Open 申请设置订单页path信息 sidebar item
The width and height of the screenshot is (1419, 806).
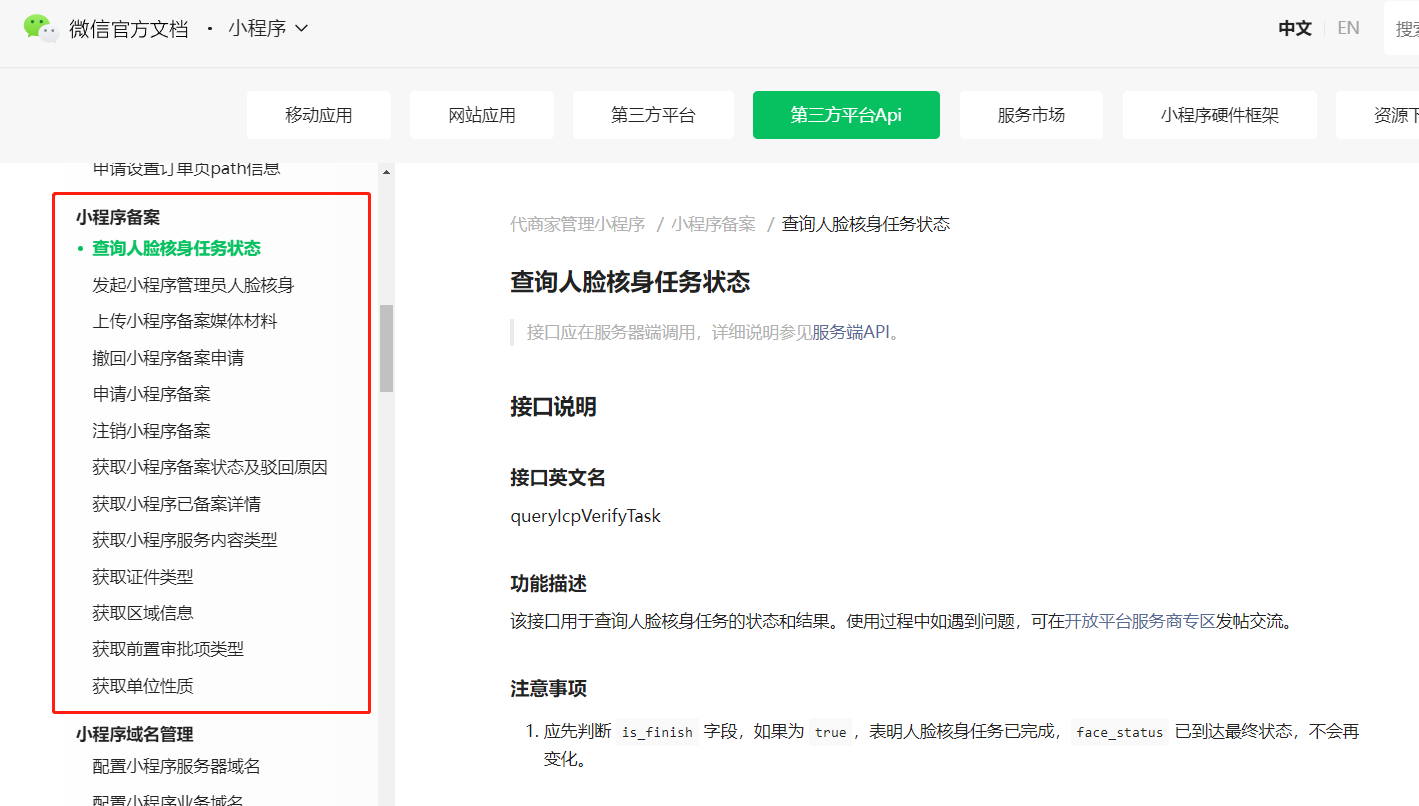(x=187, y=168)
